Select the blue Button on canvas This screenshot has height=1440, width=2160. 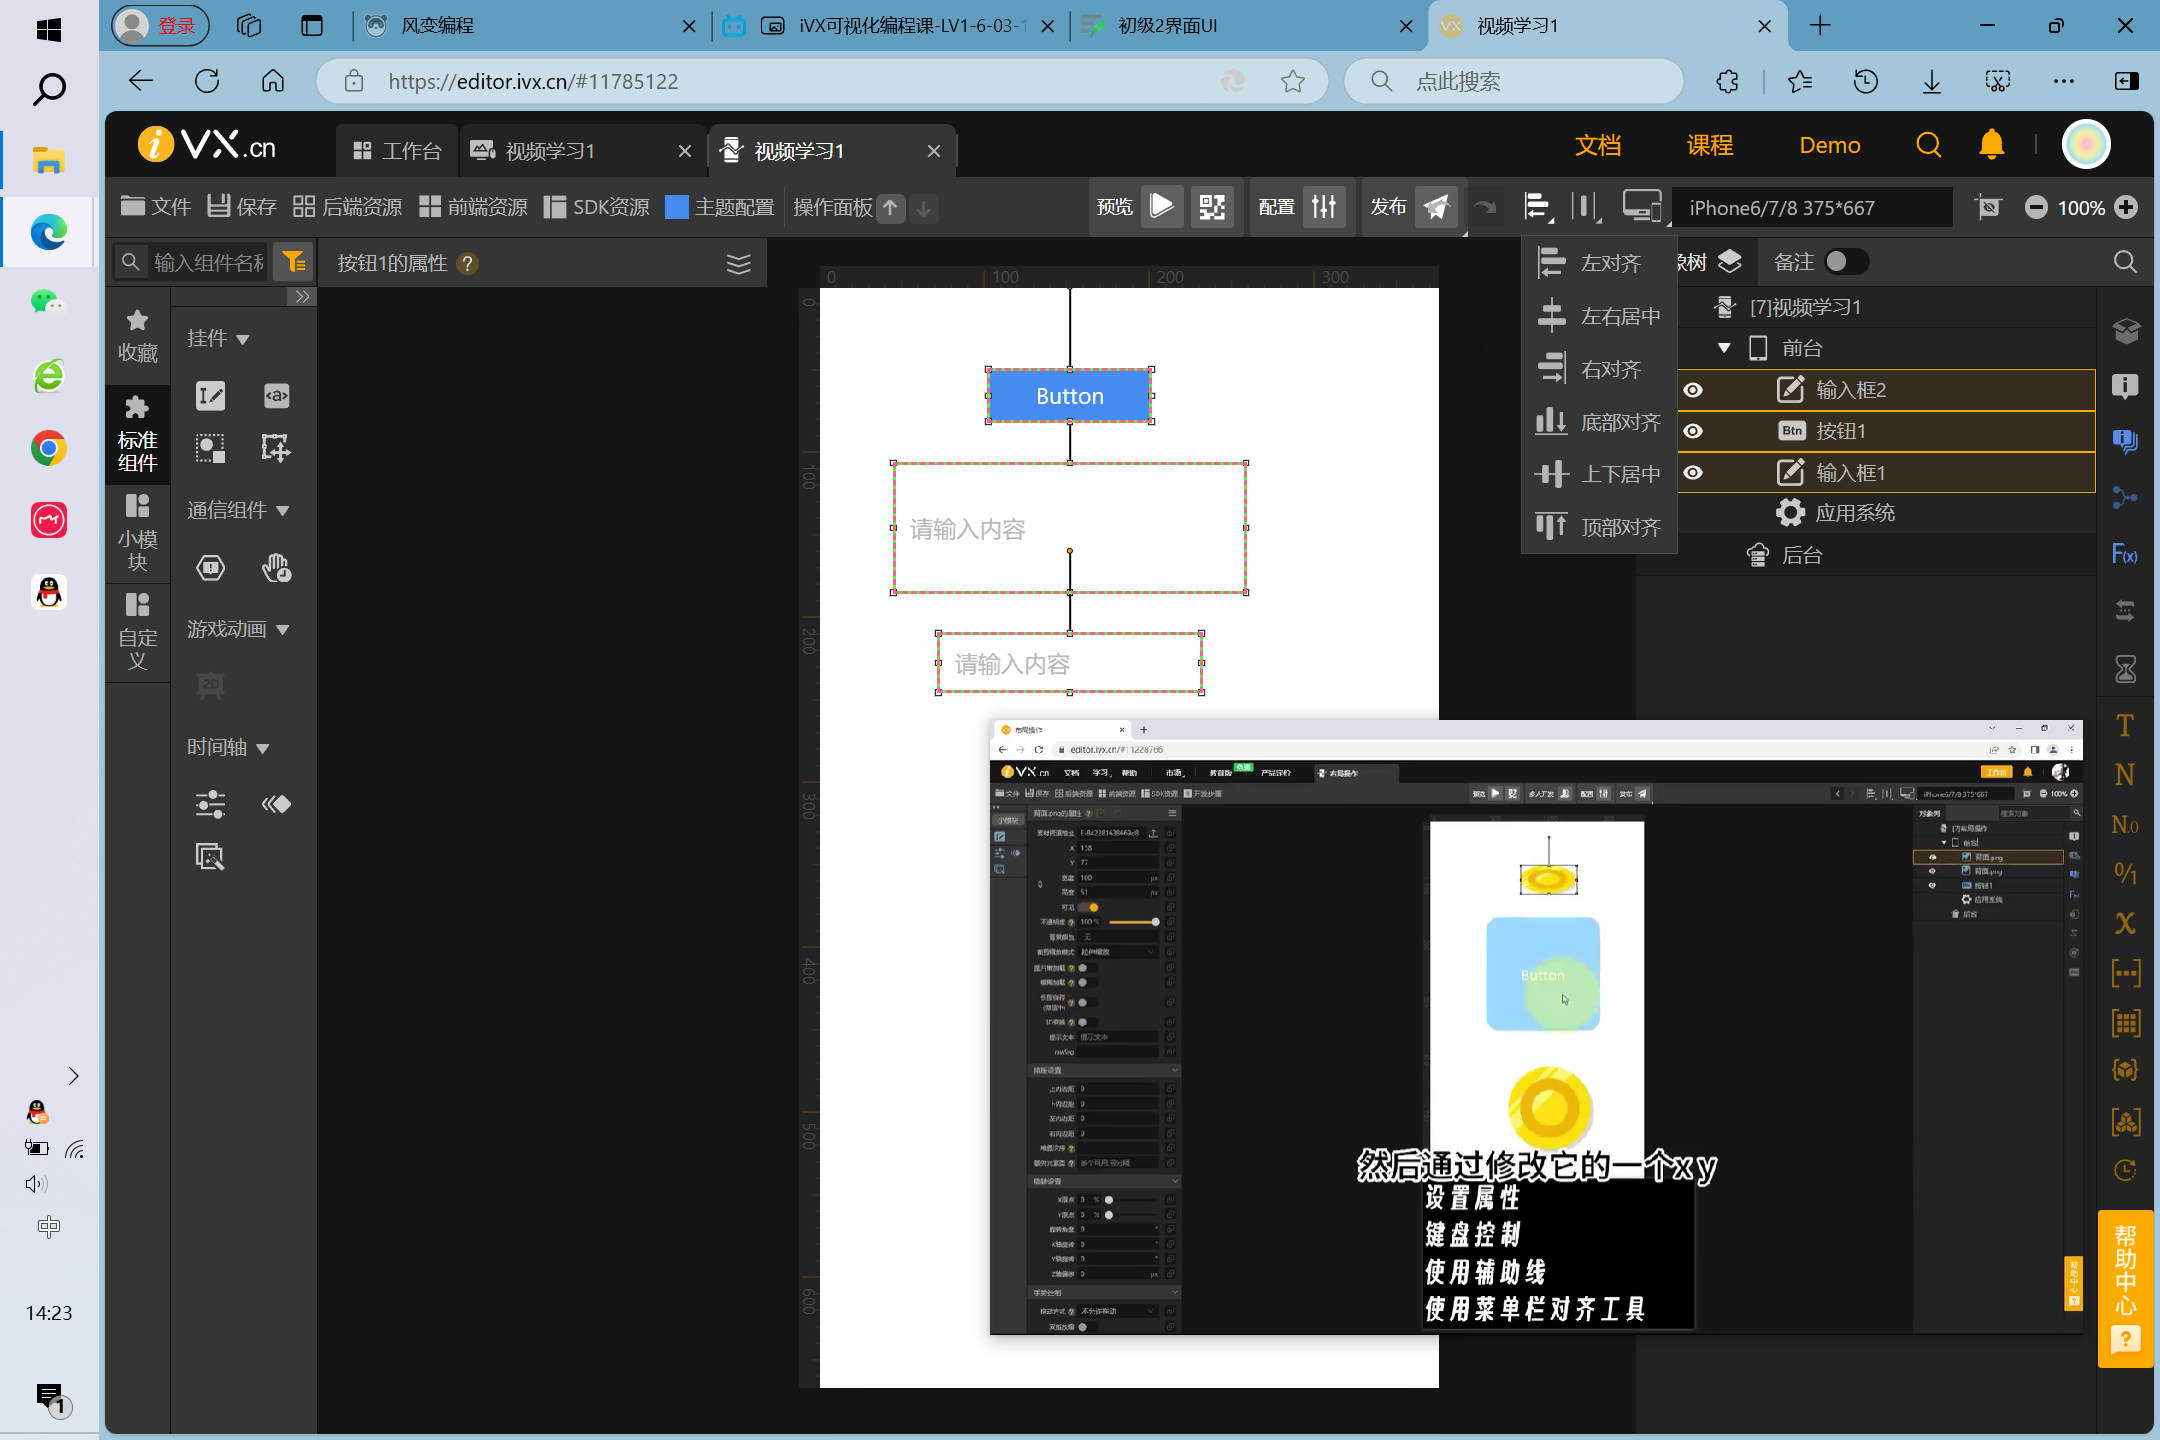click(1070, 396)
